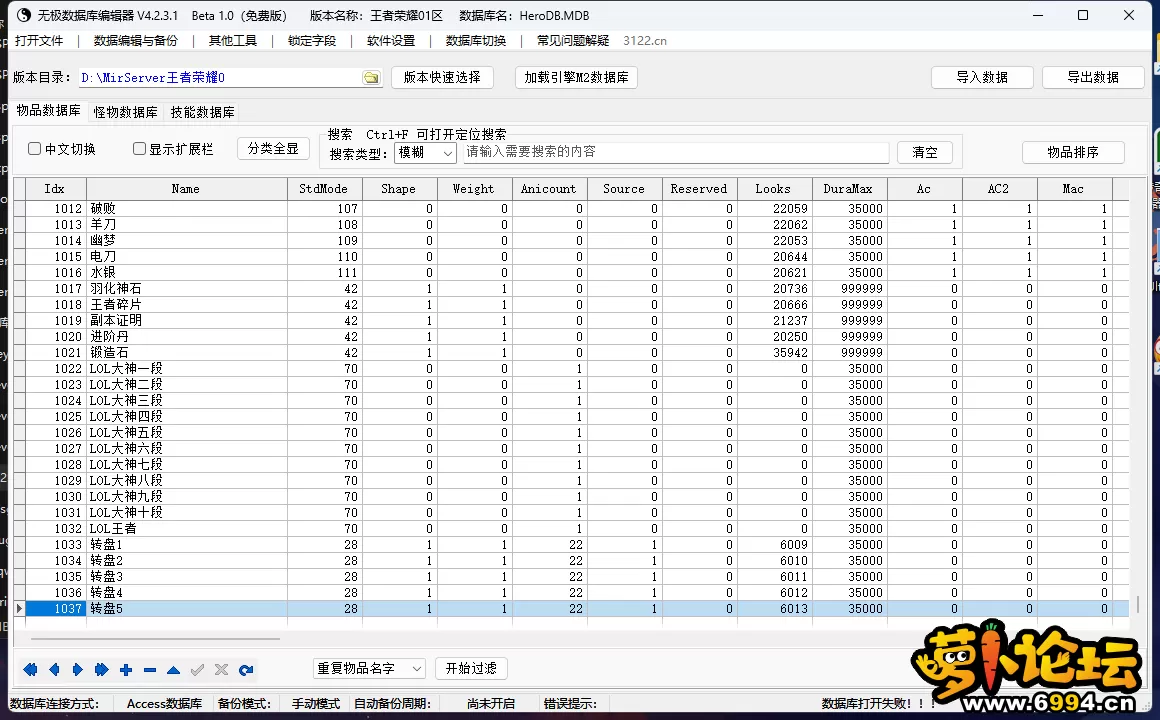Click the DuraMax column header
Viewport: 1160px width, 720px height.
tap(849, 189)
